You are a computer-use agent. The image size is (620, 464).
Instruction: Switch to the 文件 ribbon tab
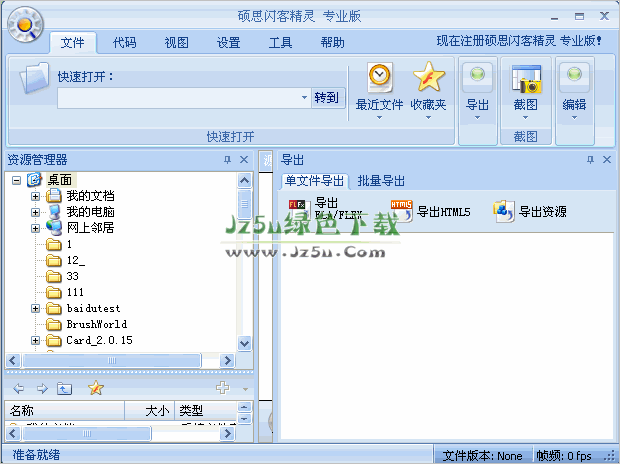72,43
